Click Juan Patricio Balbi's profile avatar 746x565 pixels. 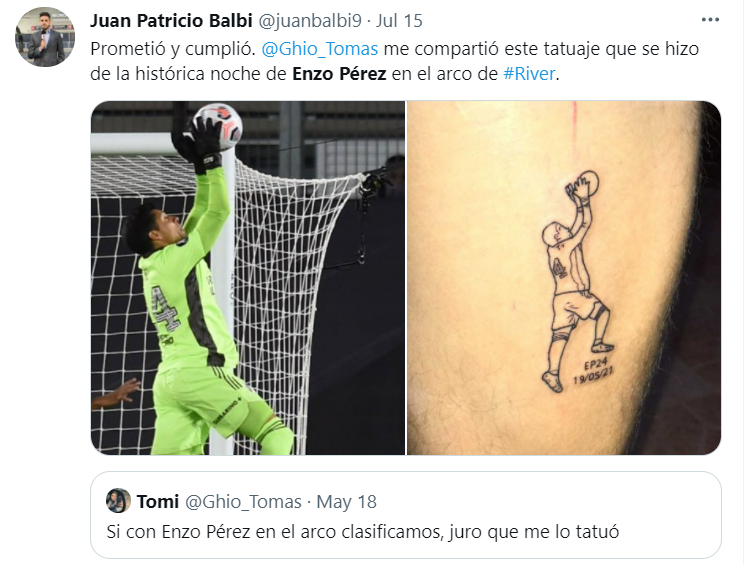(45, 37)
